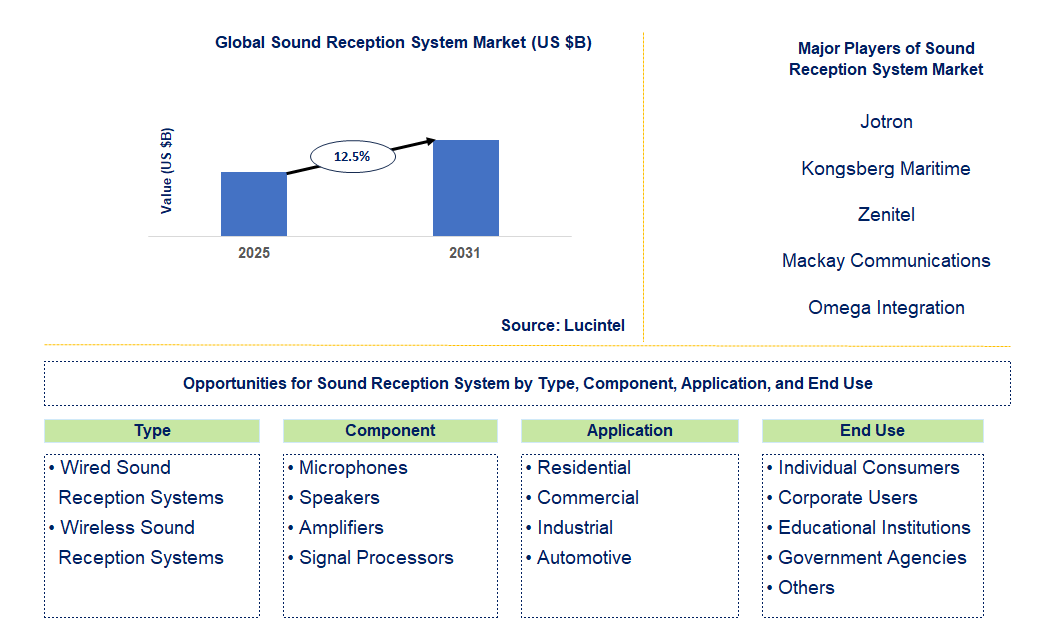Click the '2025' axis label
This screenshot has width=1037, height=630.
[x=254, y=253]
